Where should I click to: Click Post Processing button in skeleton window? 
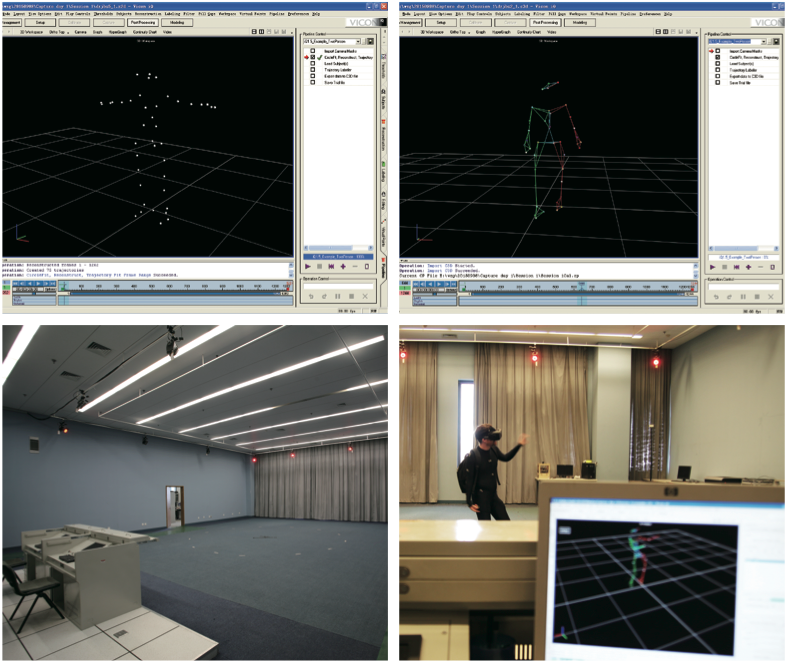point(545,23)
